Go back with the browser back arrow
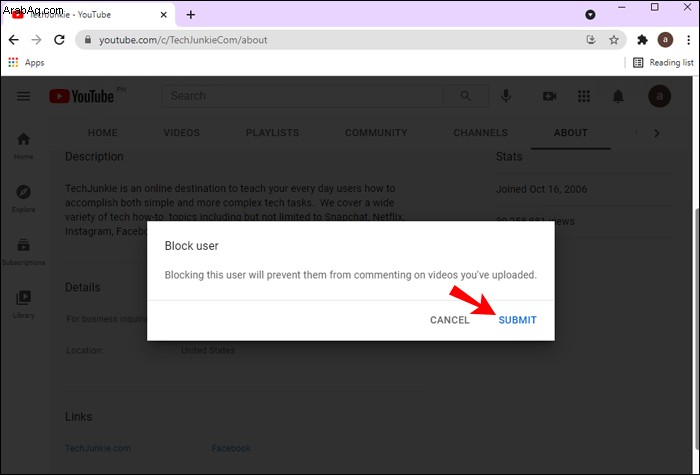Screen dimensions: 700x475 pyautogui.click(x=14, y=40)
